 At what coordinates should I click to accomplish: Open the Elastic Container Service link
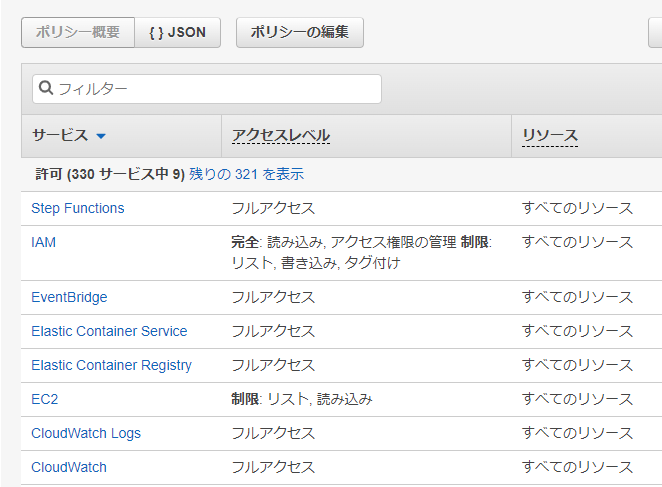[109, 331]
